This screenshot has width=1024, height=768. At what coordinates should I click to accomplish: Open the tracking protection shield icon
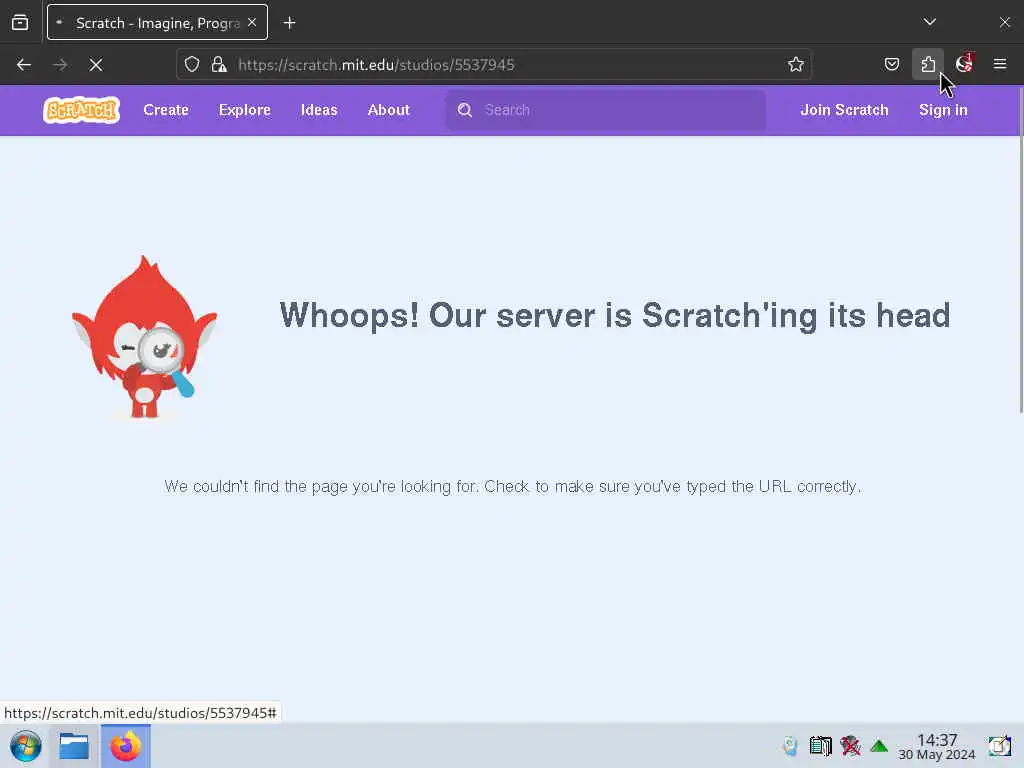pos(191,65)
